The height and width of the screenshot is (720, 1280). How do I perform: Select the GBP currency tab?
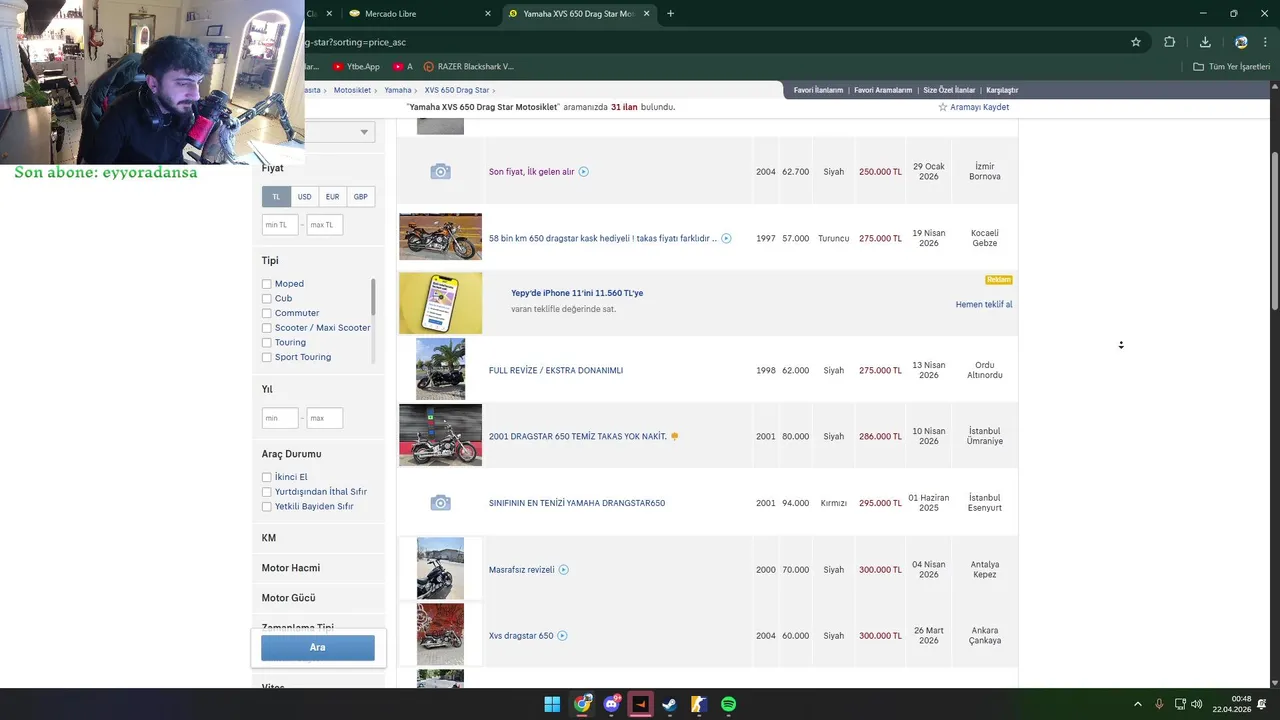(x=360, y=197)
